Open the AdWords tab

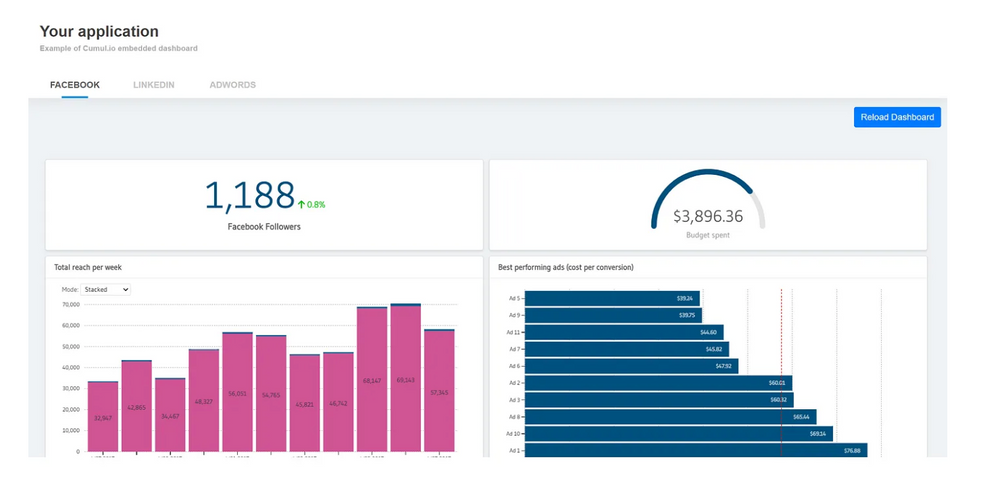(232, 85)
